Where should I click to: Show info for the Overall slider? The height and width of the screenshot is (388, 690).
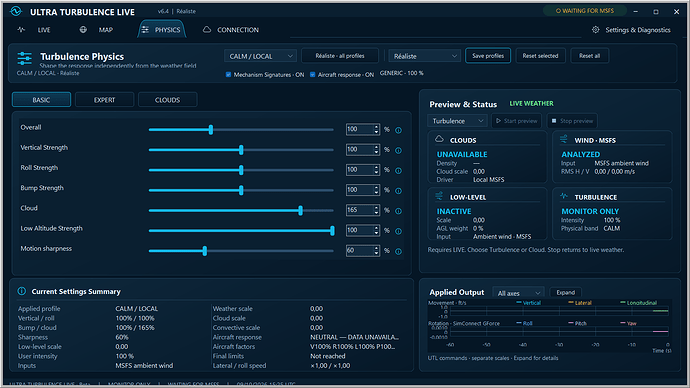[398, 130]
